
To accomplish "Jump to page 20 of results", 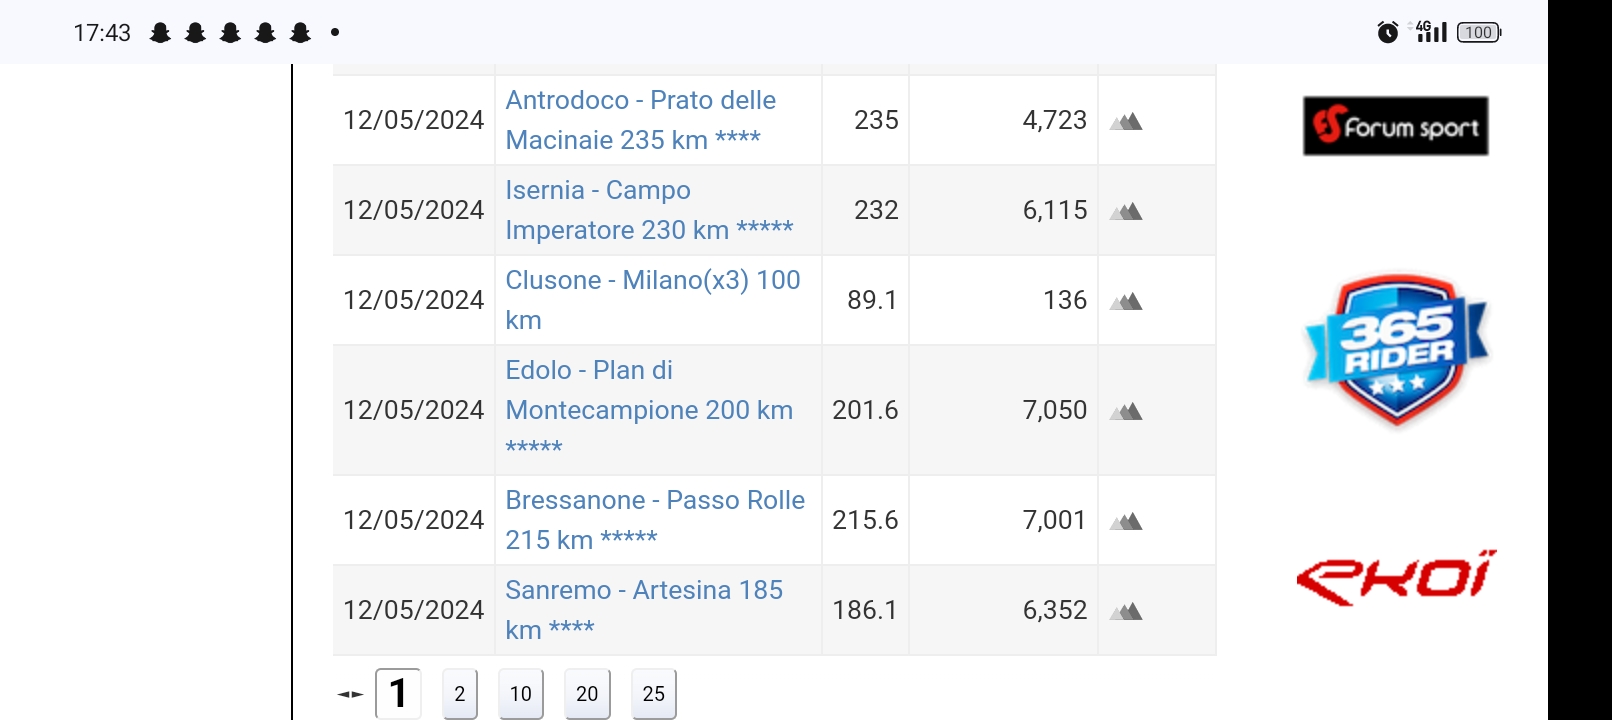I will coord(587,694).
